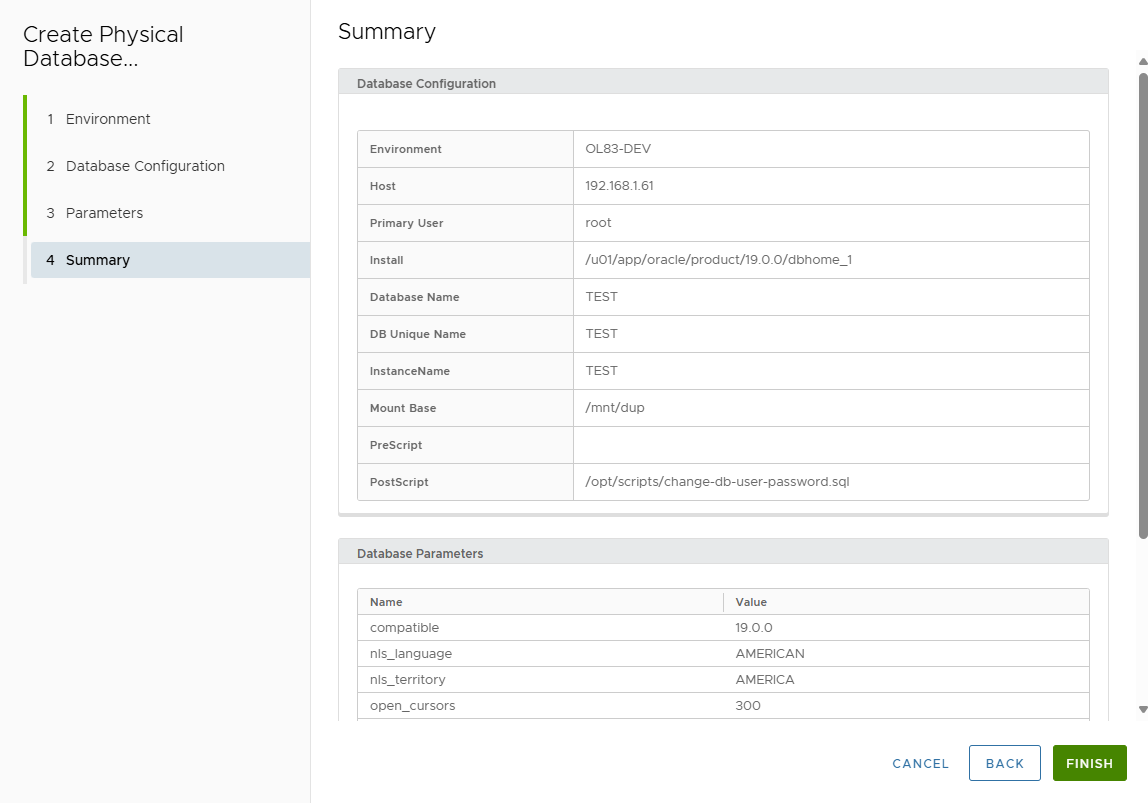Select the Summary step in the sidebar
The width and height of the screenshot is (1148, 803).
(x=98, y=260)
